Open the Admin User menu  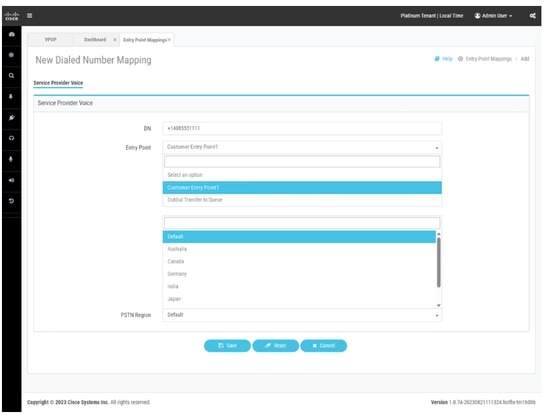click(x=493, y=16)
